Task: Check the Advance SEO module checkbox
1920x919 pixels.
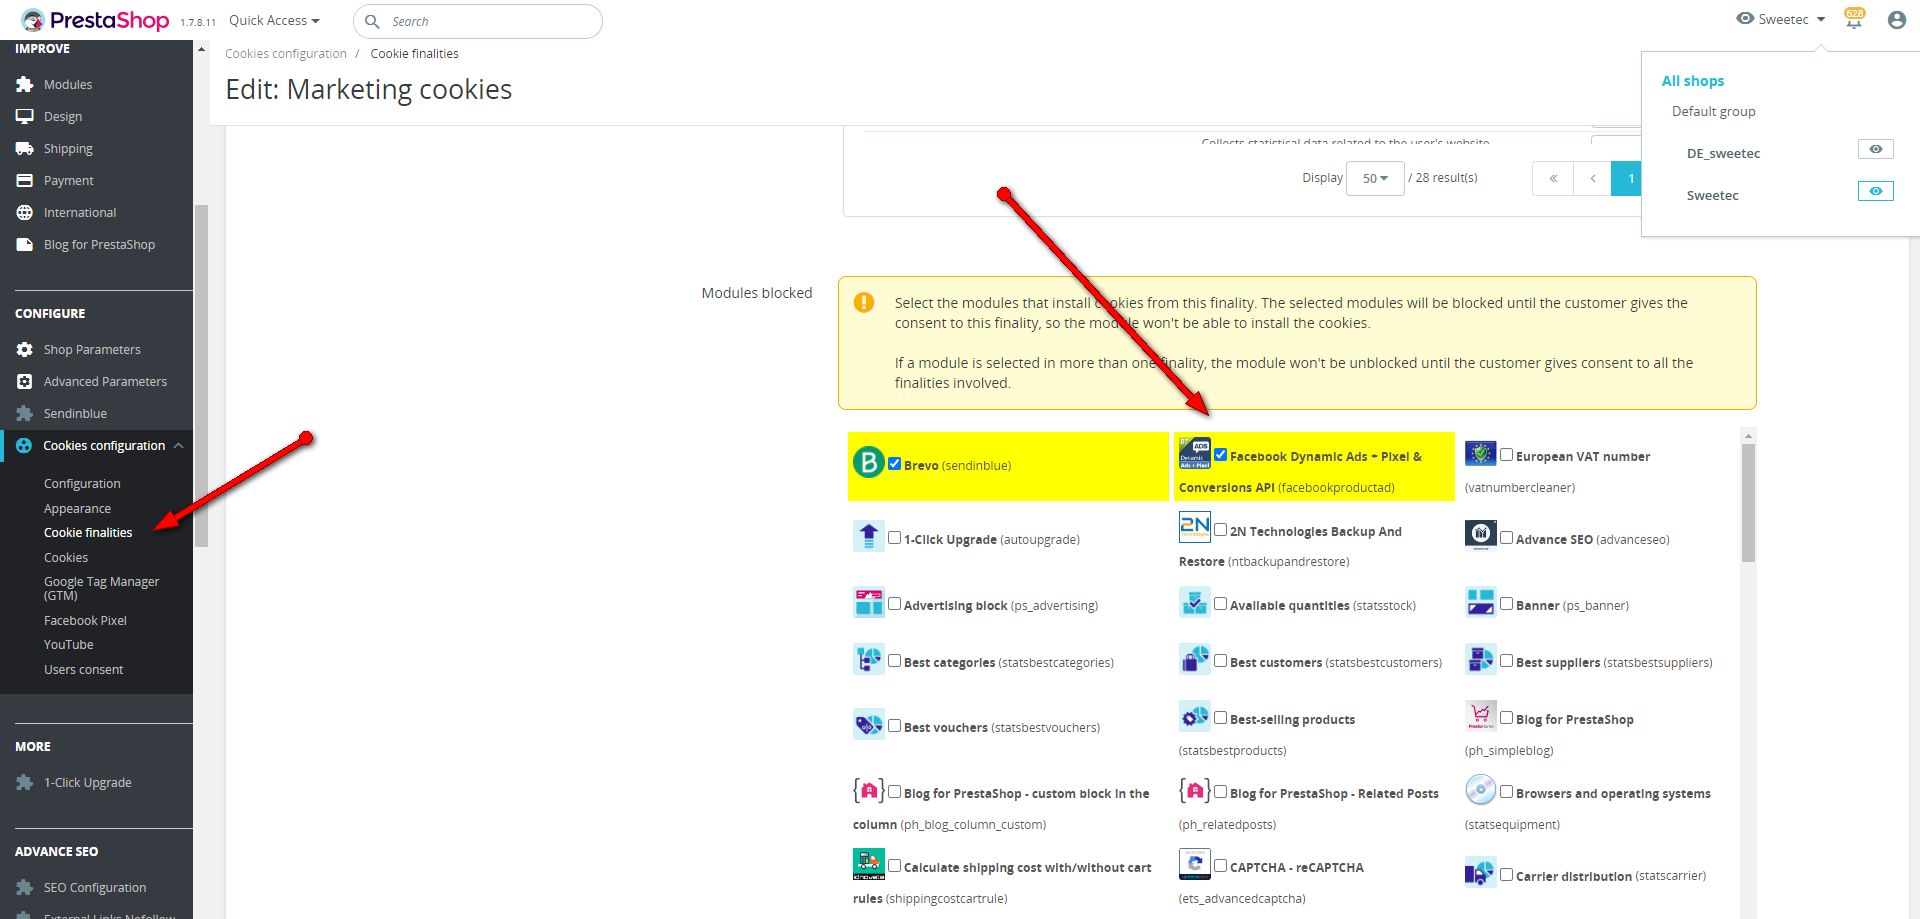Action: point(1507,538)
